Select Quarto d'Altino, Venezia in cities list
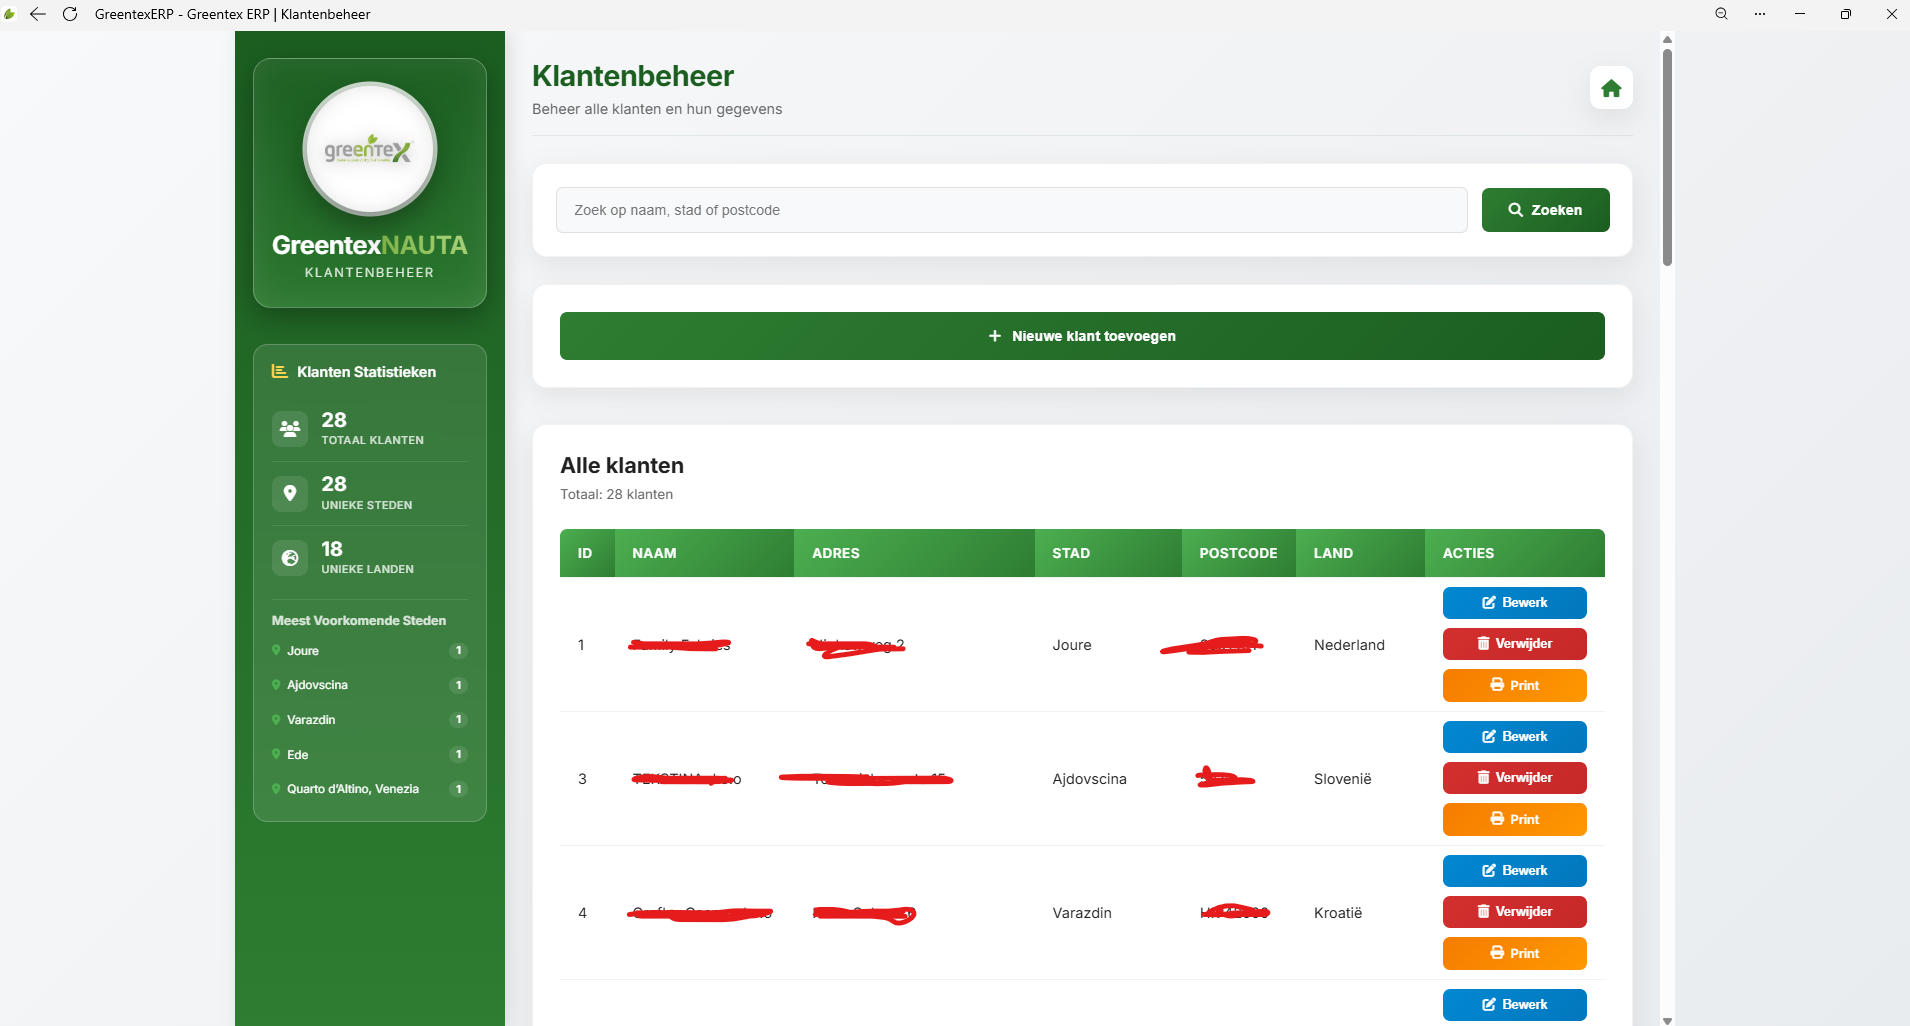The height and width of the screenshot is (1026, 1910). tap(369, 789)
